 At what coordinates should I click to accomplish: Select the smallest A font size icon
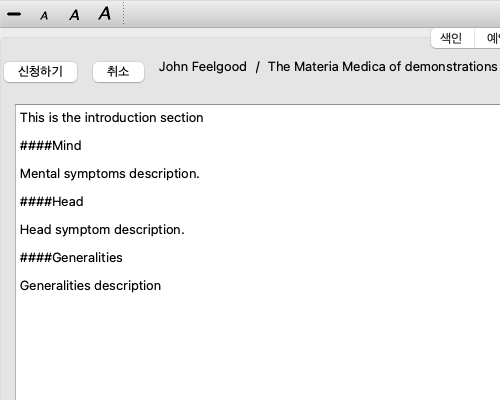tap(44, 16)
